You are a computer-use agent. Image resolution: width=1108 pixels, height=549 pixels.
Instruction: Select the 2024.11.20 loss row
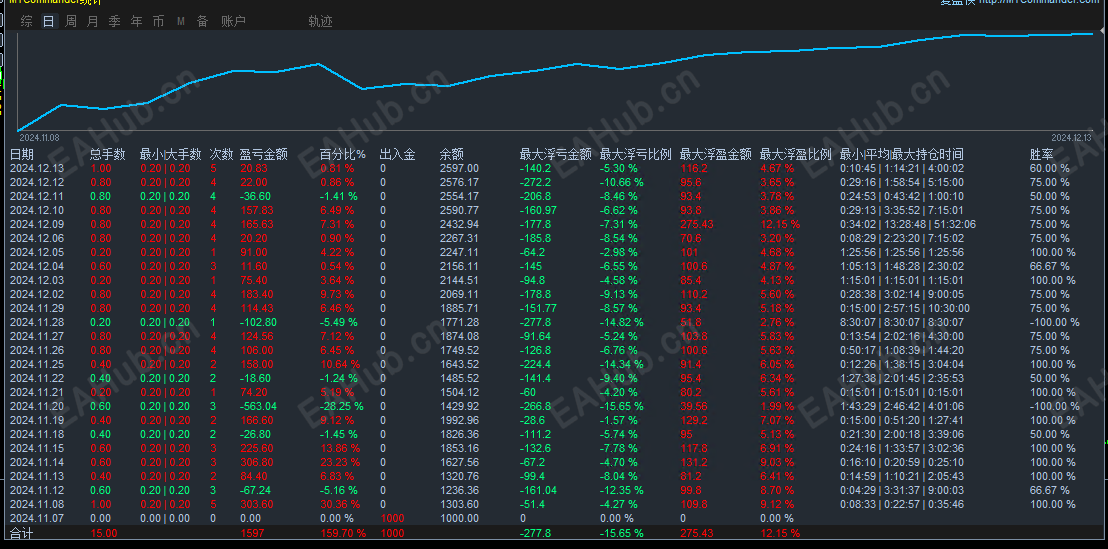click(554, 406)
